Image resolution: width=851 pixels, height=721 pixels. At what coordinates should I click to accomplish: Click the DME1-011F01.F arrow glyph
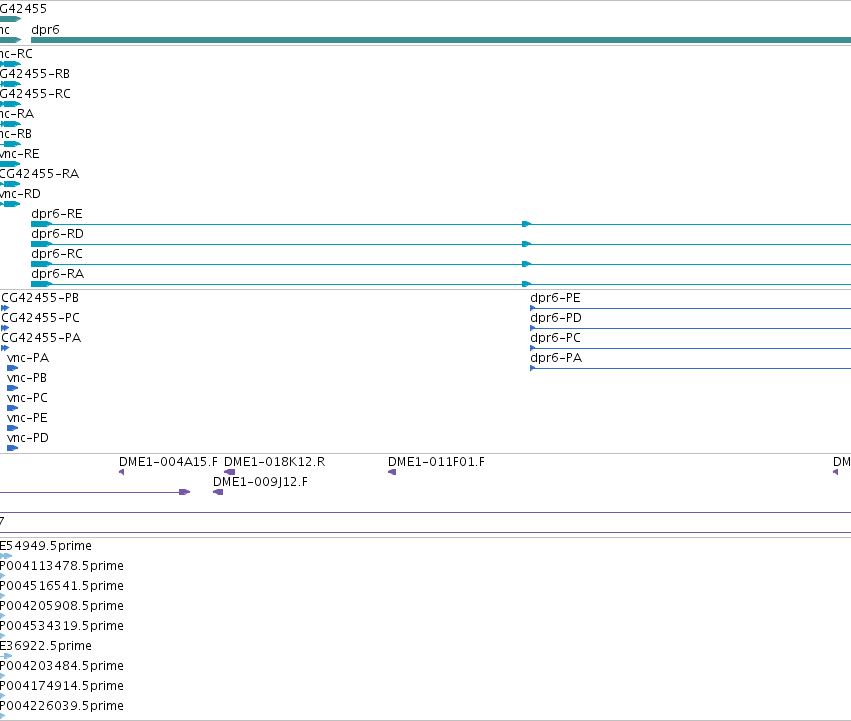[x=392, y=472]
